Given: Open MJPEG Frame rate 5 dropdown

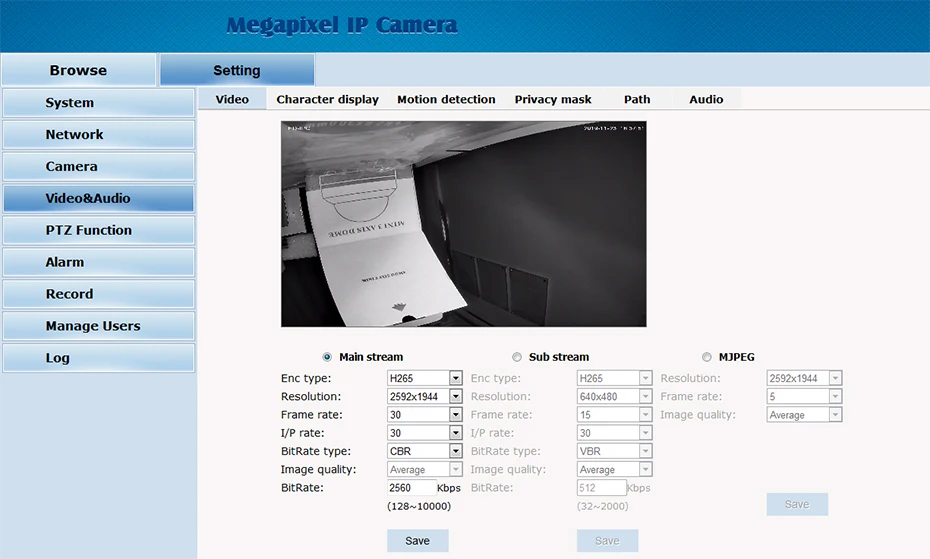Looking at the screenshot, I should coord(804,396).
